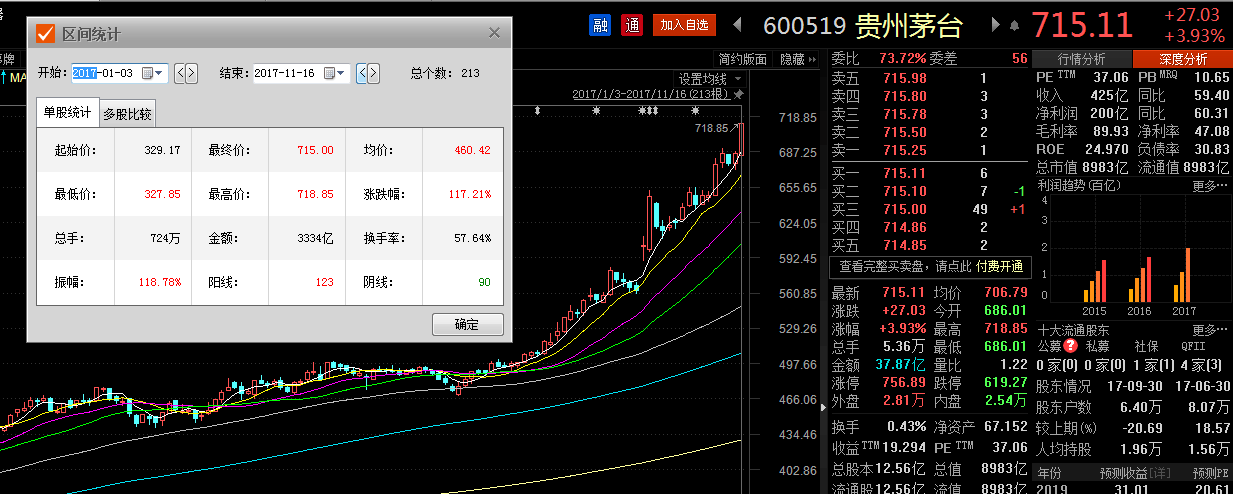Select the 公募 shareholder category
Viewport: 1233px width, 494px height.
[1048, 346]
